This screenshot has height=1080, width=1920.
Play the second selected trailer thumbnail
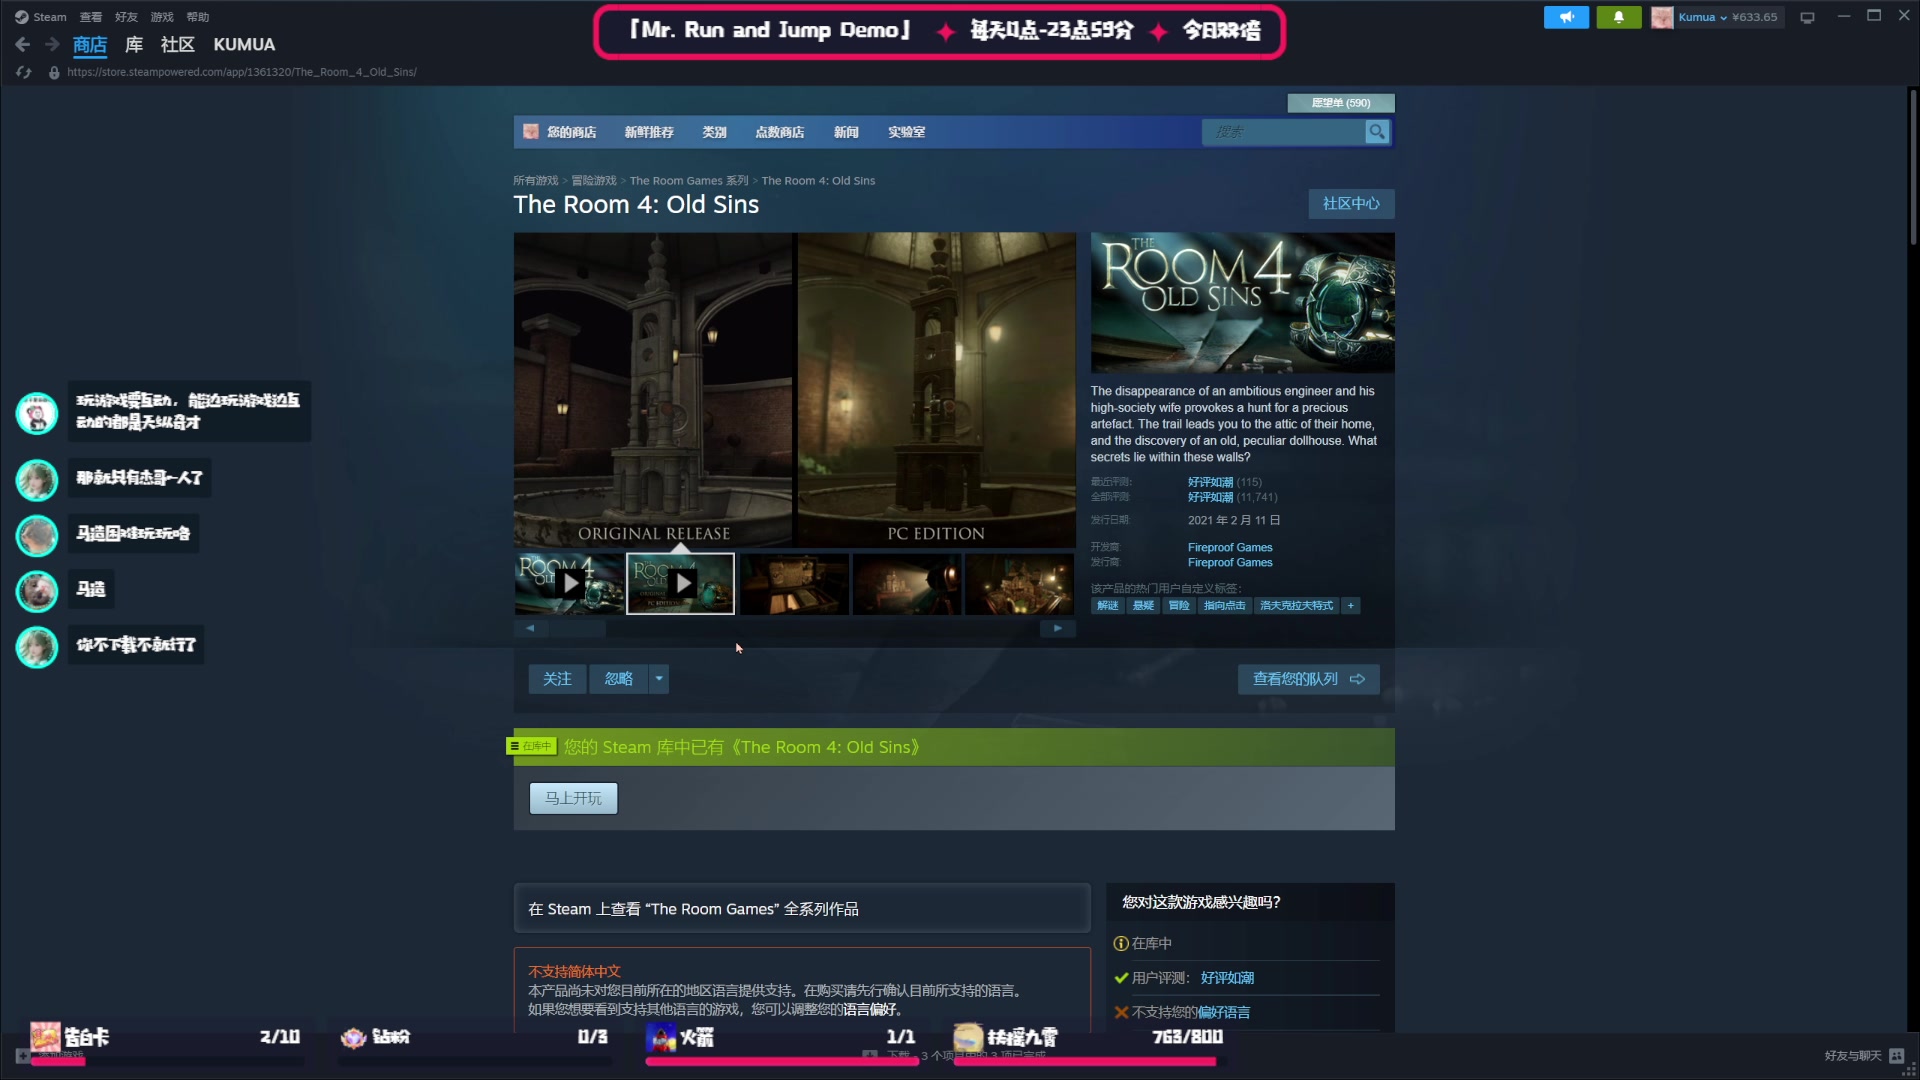pos(680,583)
